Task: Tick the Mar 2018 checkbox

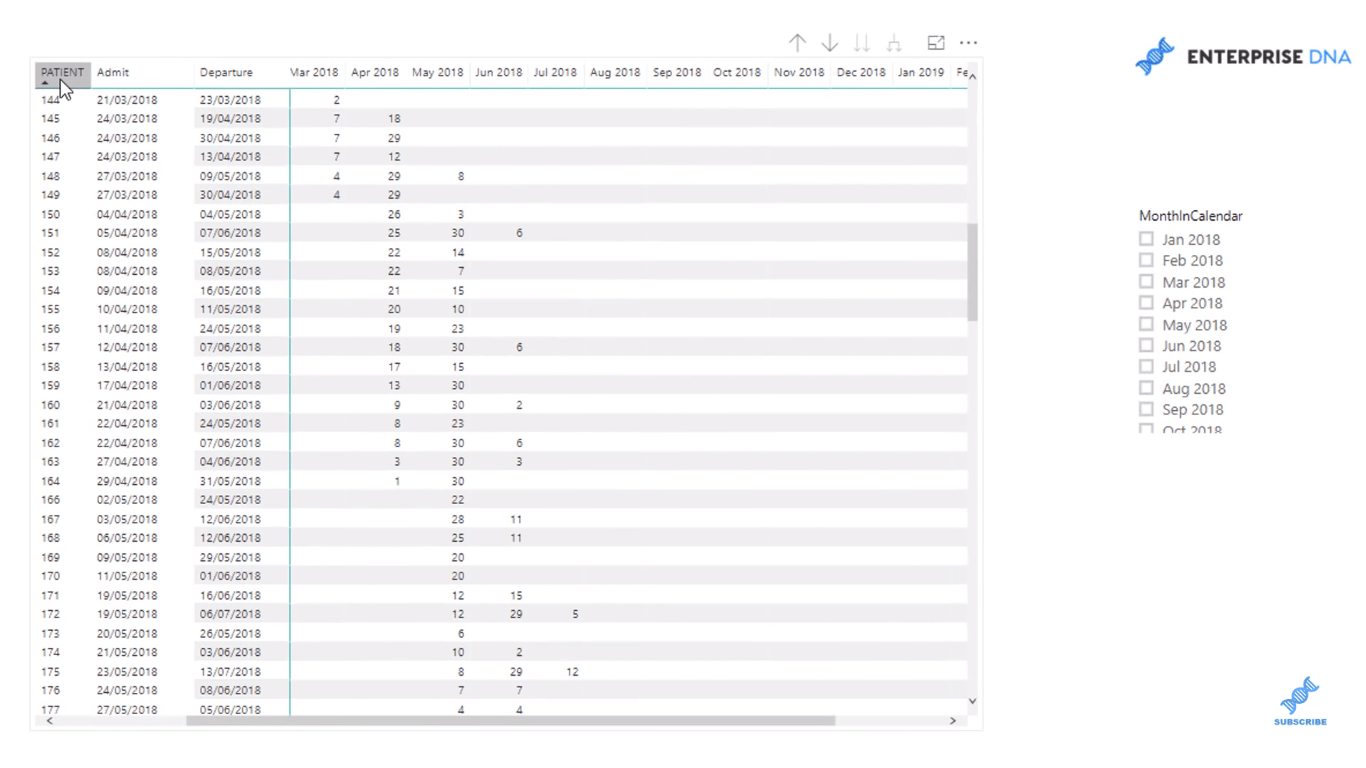Action: [1146, 282]
